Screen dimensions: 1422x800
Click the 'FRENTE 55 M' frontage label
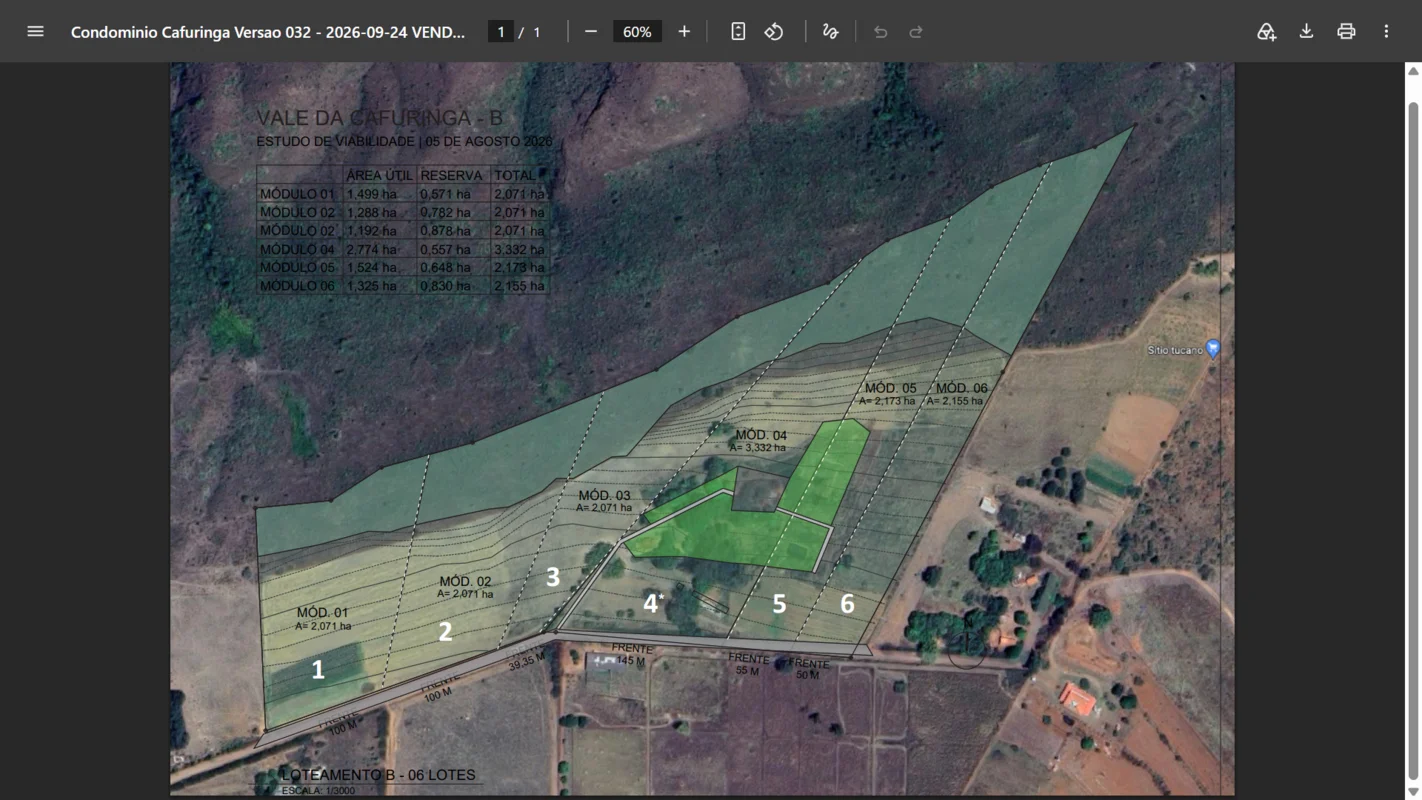[748, 664]
